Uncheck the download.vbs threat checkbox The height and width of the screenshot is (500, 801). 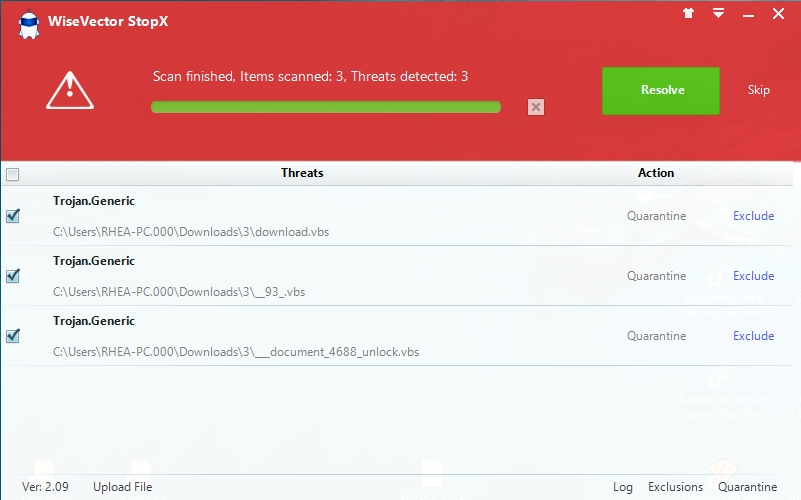[x=13, y=216]
